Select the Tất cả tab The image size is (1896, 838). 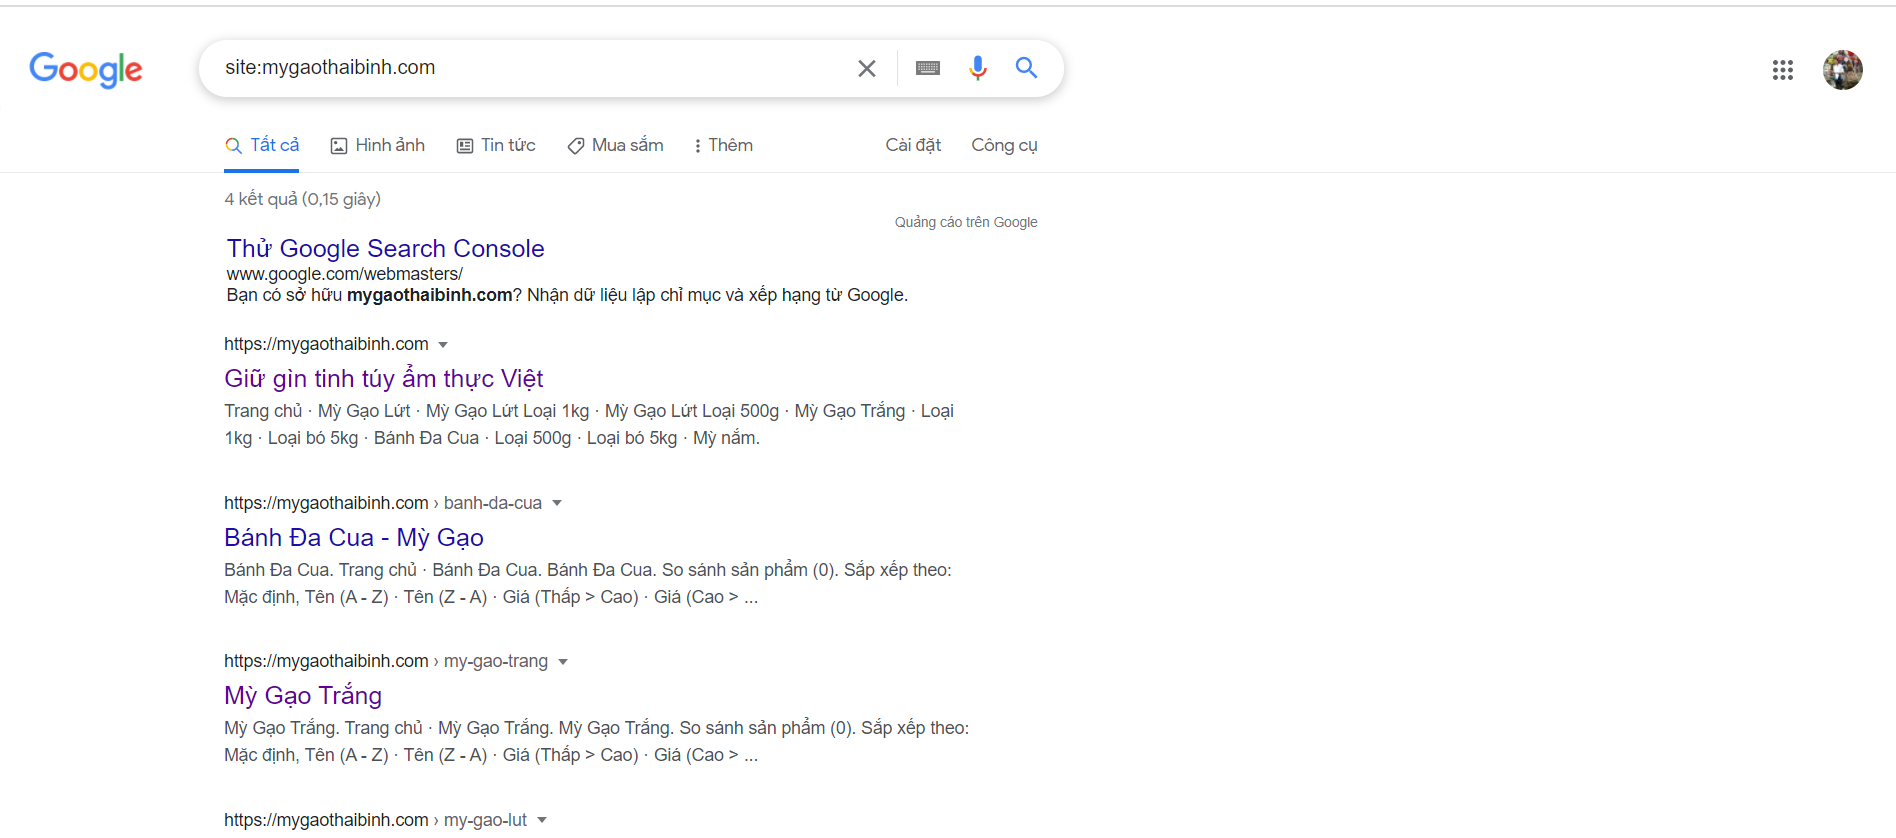pos(262,146)
